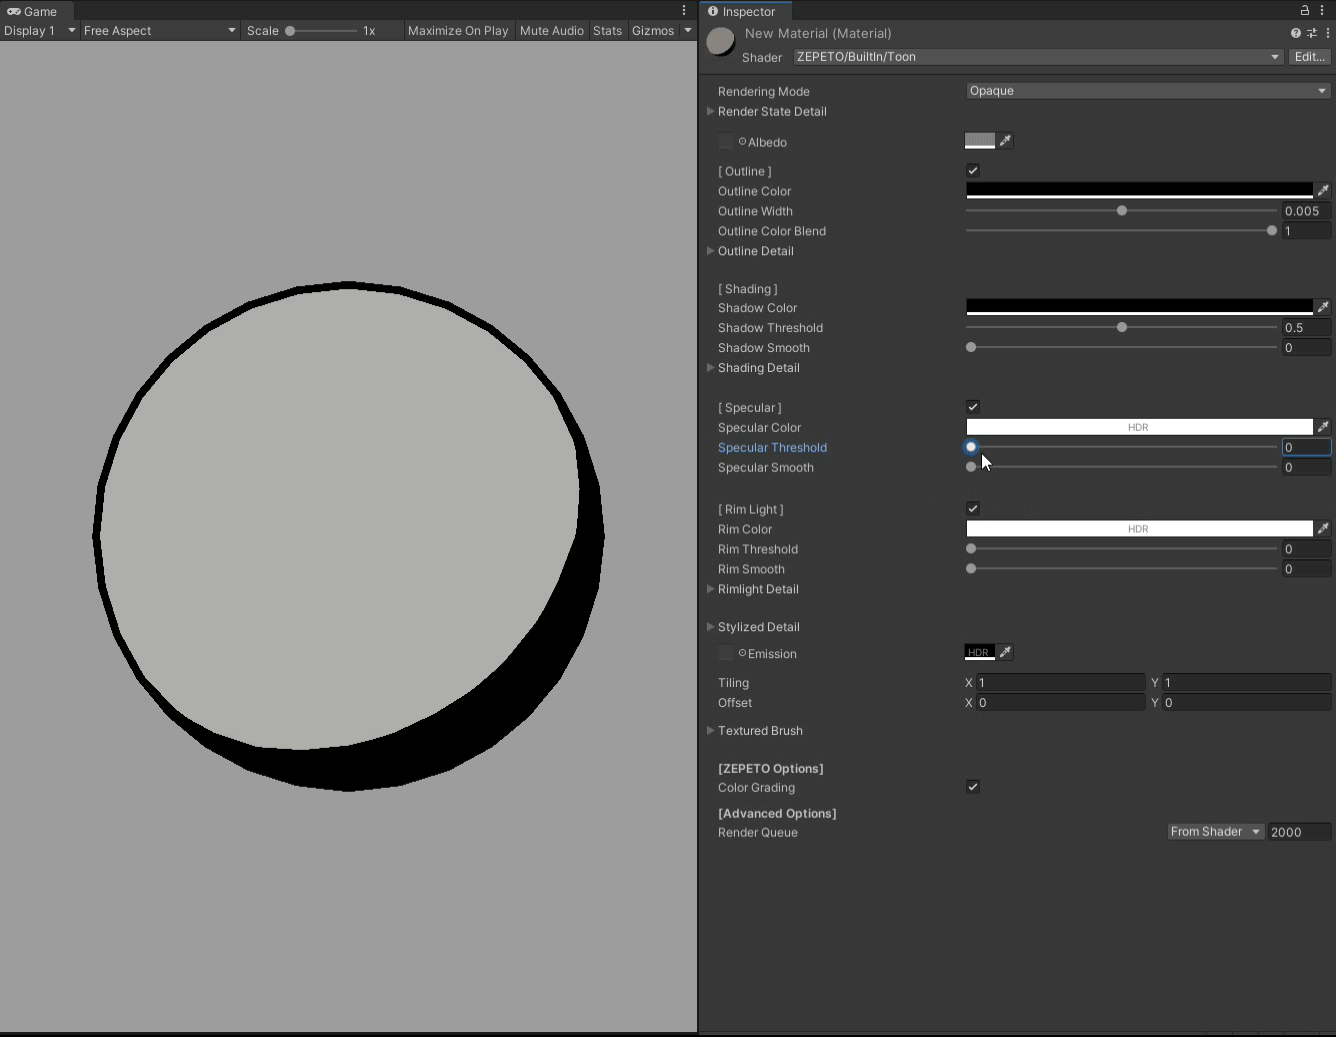Open the Albedo color eyedropper
Image resolution: width=1336 pixels, height=1037 pixels.
pyautogui.click(x=1005, y=141)
